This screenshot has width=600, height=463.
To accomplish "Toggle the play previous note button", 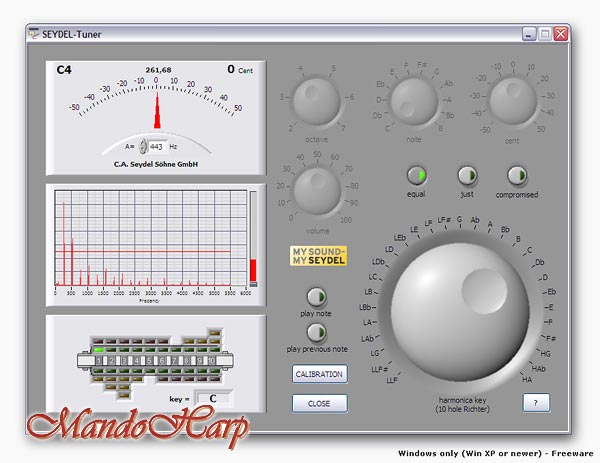I will (x=316, y=332).
